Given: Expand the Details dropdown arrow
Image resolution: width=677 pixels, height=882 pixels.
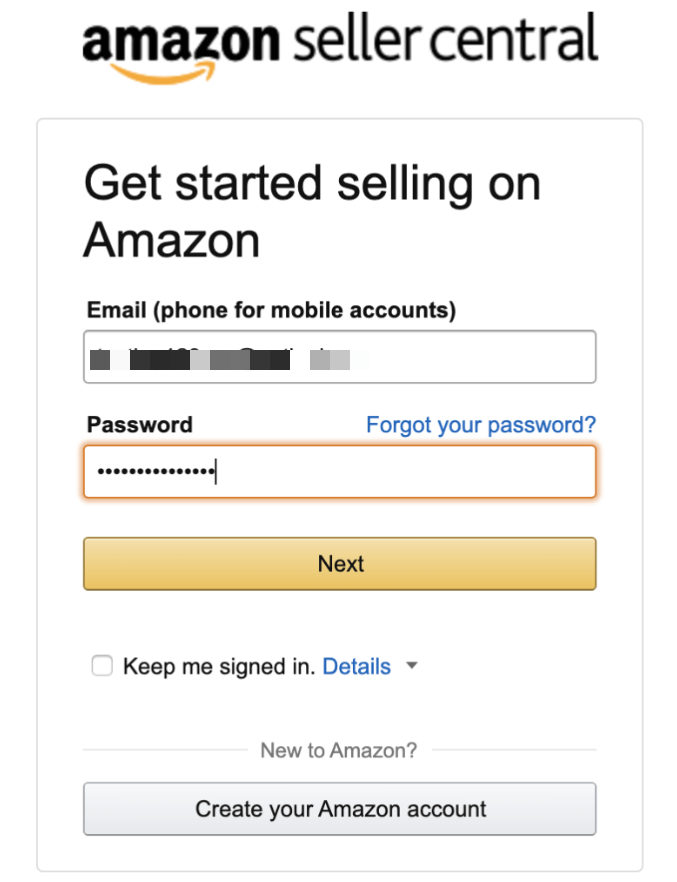Looking at the screenshot, I should 411,666.
